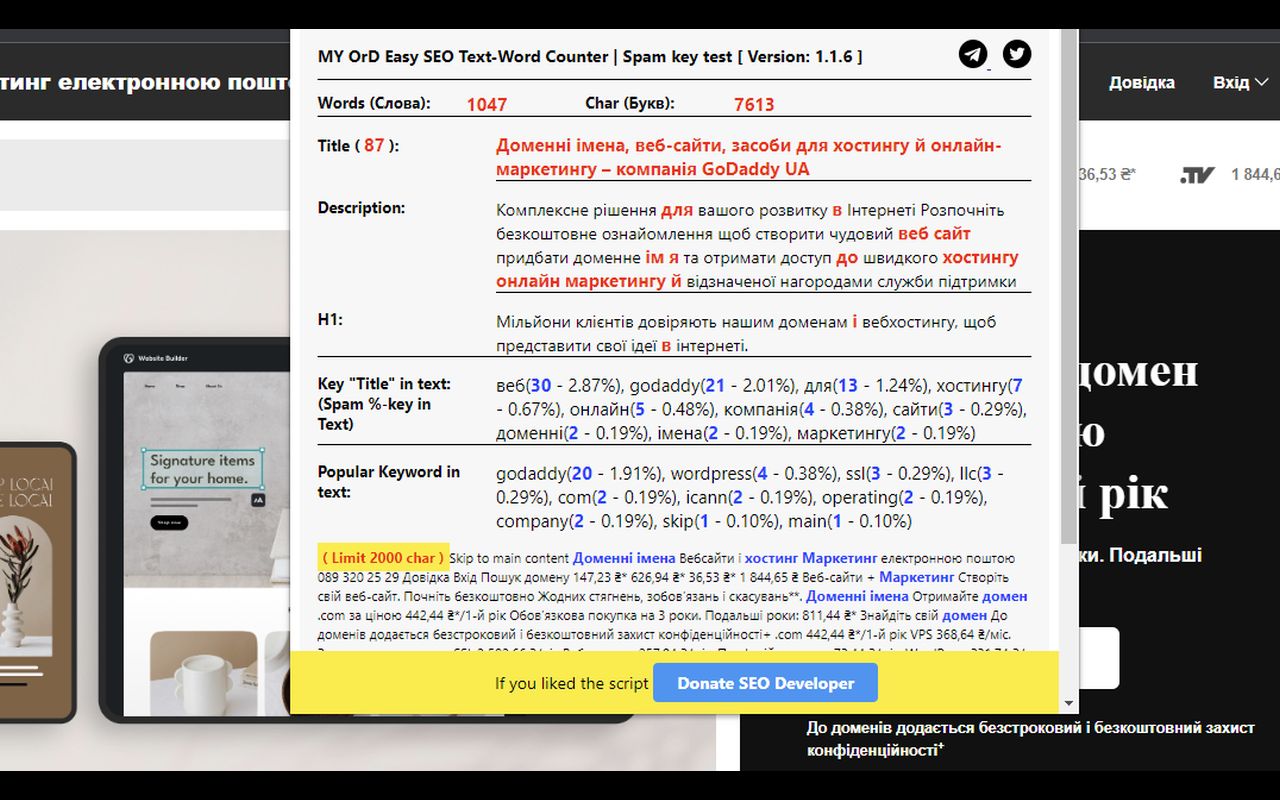This screenshot has height=800, width=1280.
Task: Click the privacy protection text on website
Action: (1030, 738)
